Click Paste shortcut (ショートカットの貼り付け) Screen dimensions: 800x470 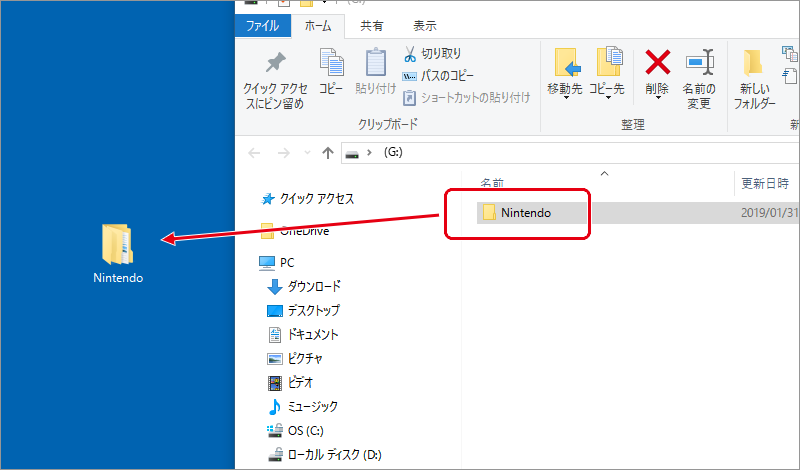(x=466, y=98)
